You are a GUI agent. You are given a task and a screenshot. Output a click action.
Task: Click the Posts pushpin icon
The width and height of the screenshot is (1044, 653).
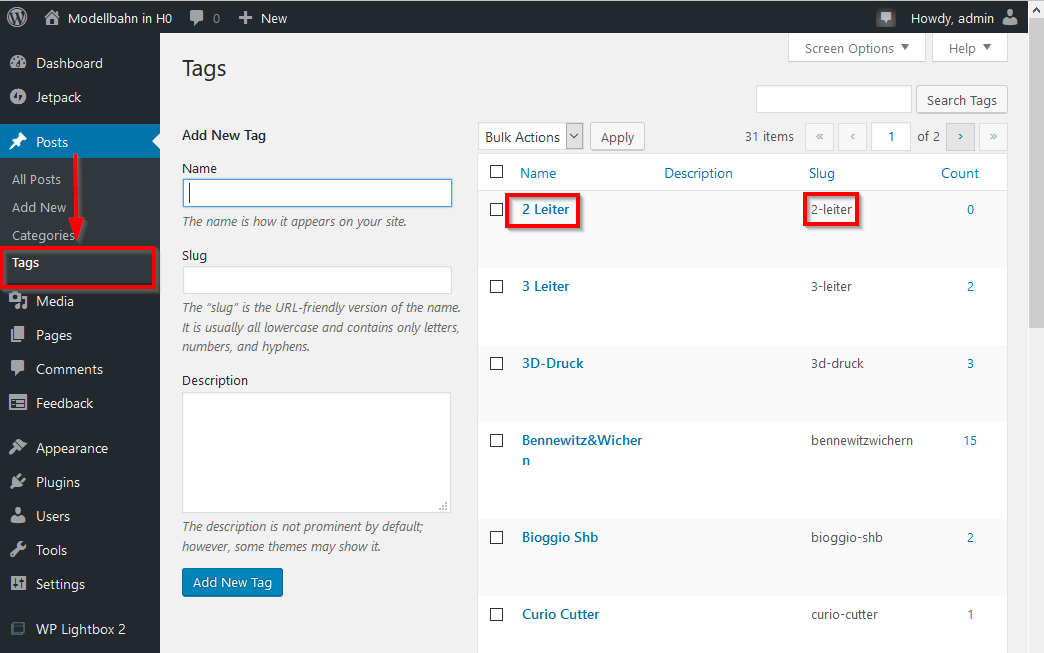(18, 141)
